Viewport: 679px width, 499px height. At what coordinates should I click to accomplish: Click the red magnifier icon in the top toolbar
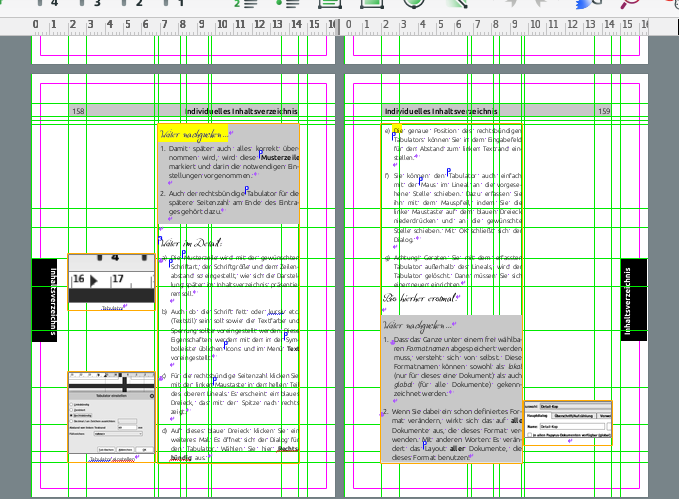coord(630,4)
